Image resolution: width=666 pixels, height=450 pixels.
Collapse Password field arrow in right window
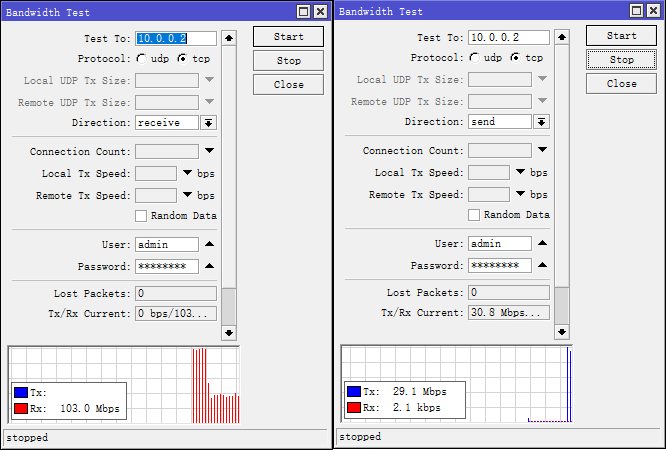[541, 265]
